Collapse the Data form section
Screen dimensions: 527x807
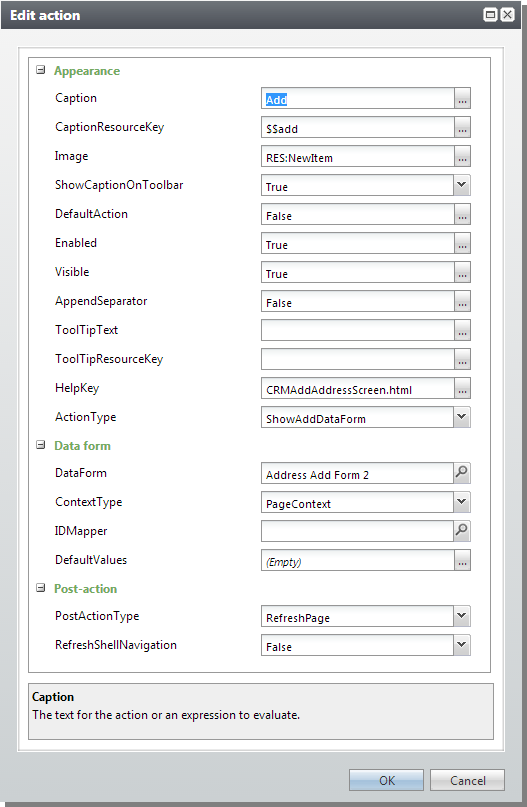pos(41,445)
